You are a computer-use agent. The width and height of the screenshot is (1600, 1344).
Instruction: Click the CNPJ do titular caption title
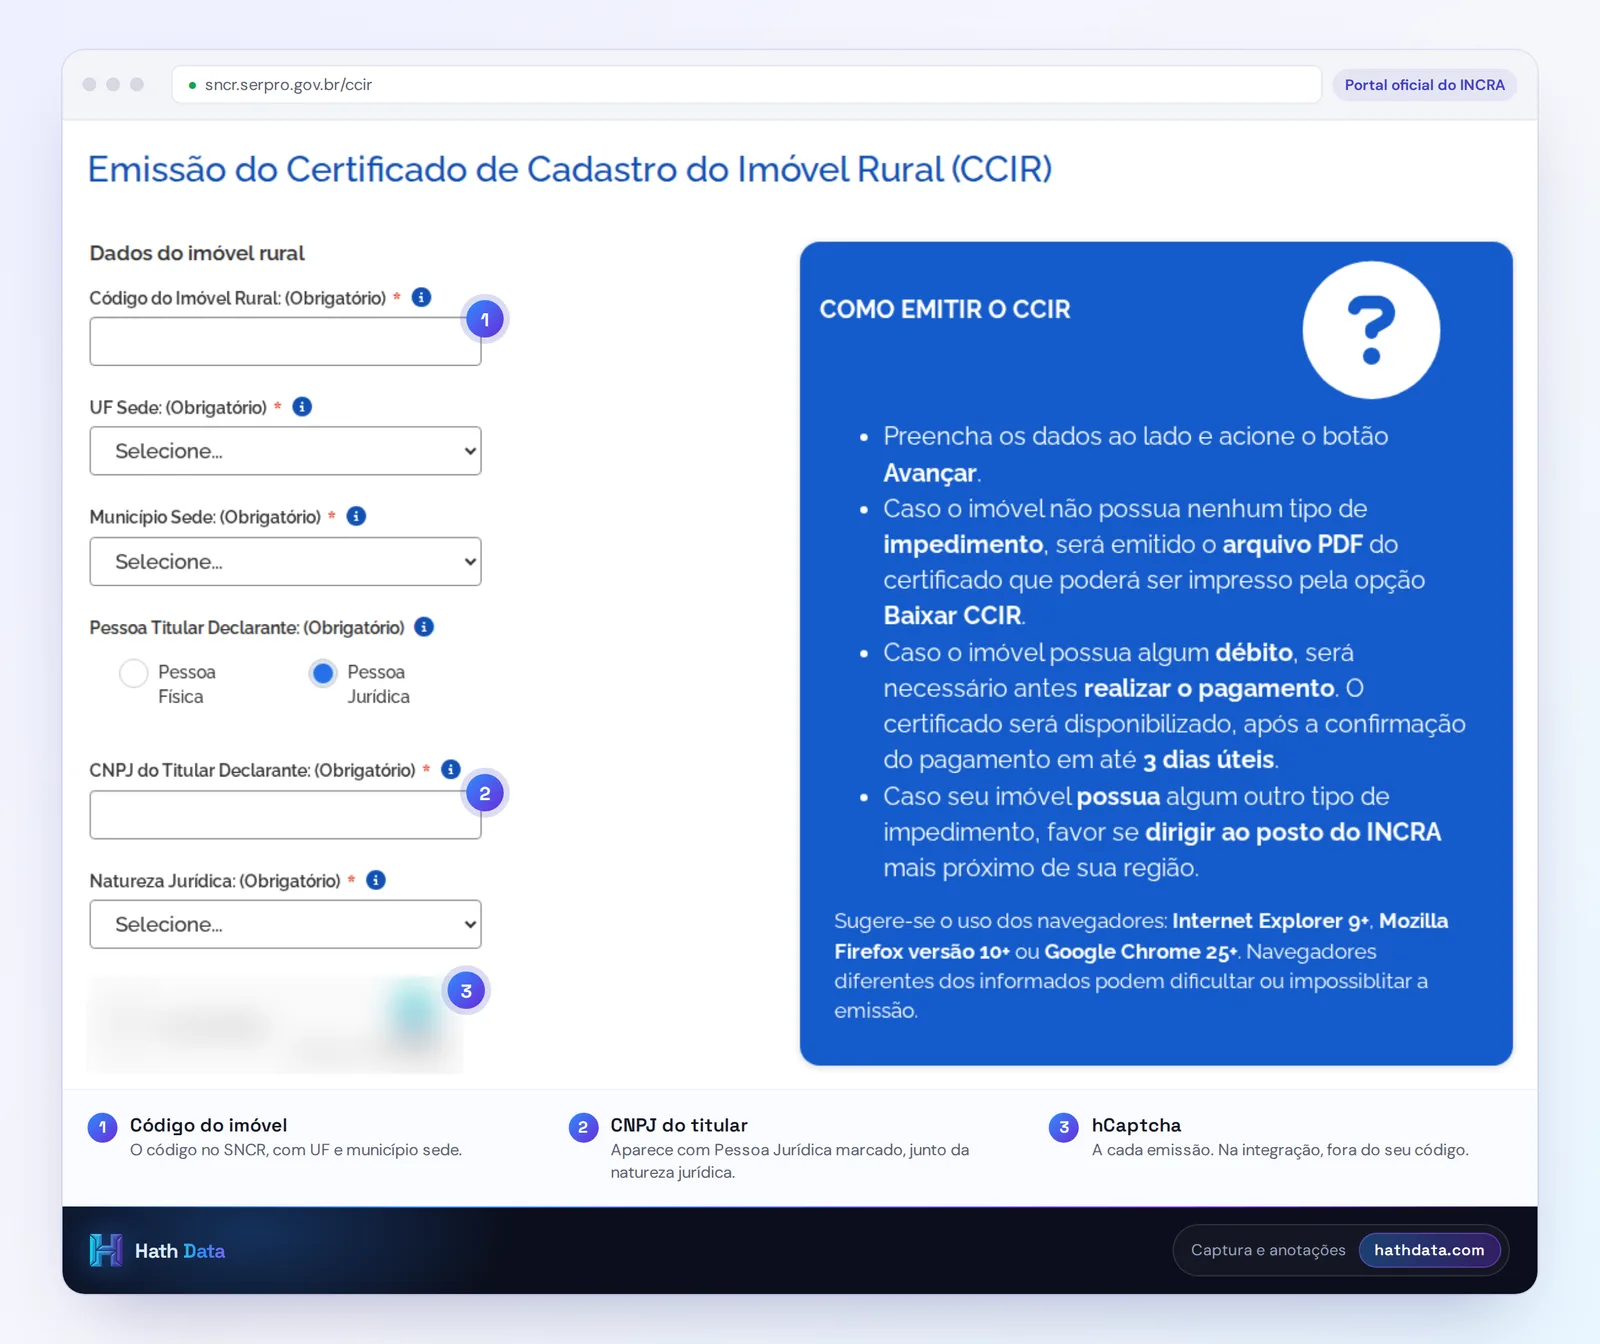679,1125
